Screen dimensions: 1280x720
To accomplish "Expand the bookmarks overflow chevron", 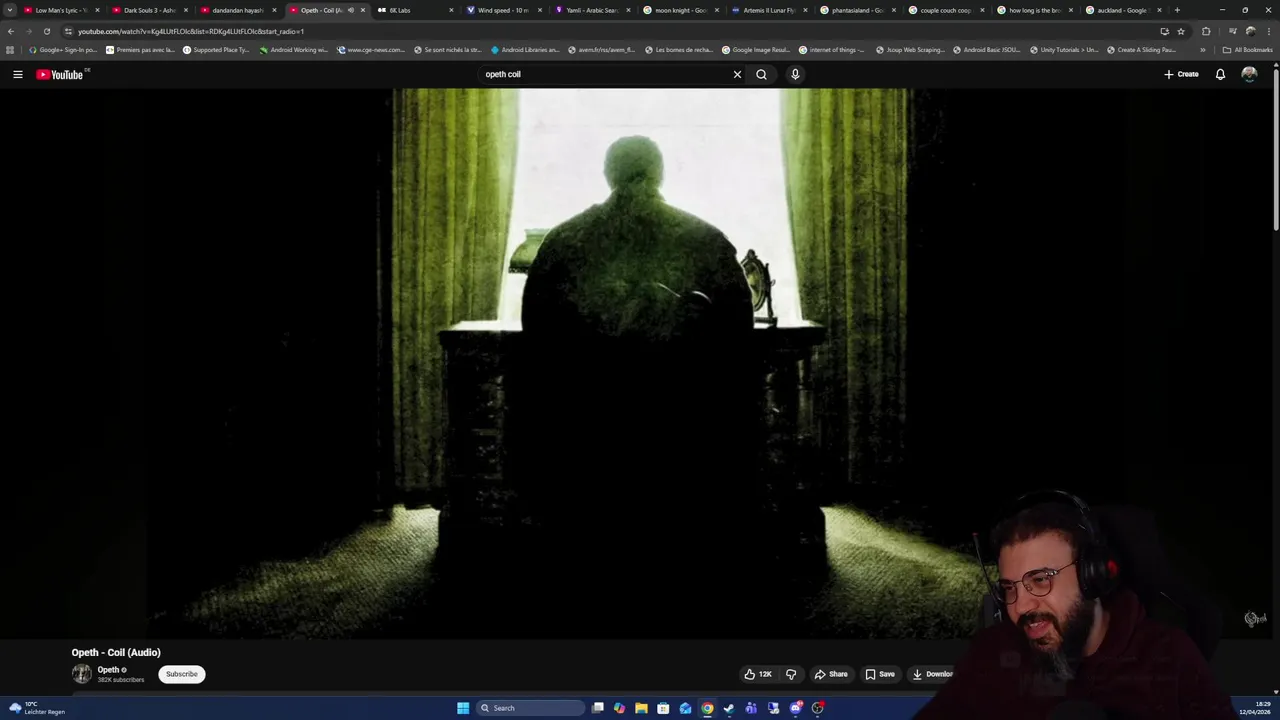I will coord(1203,49).
